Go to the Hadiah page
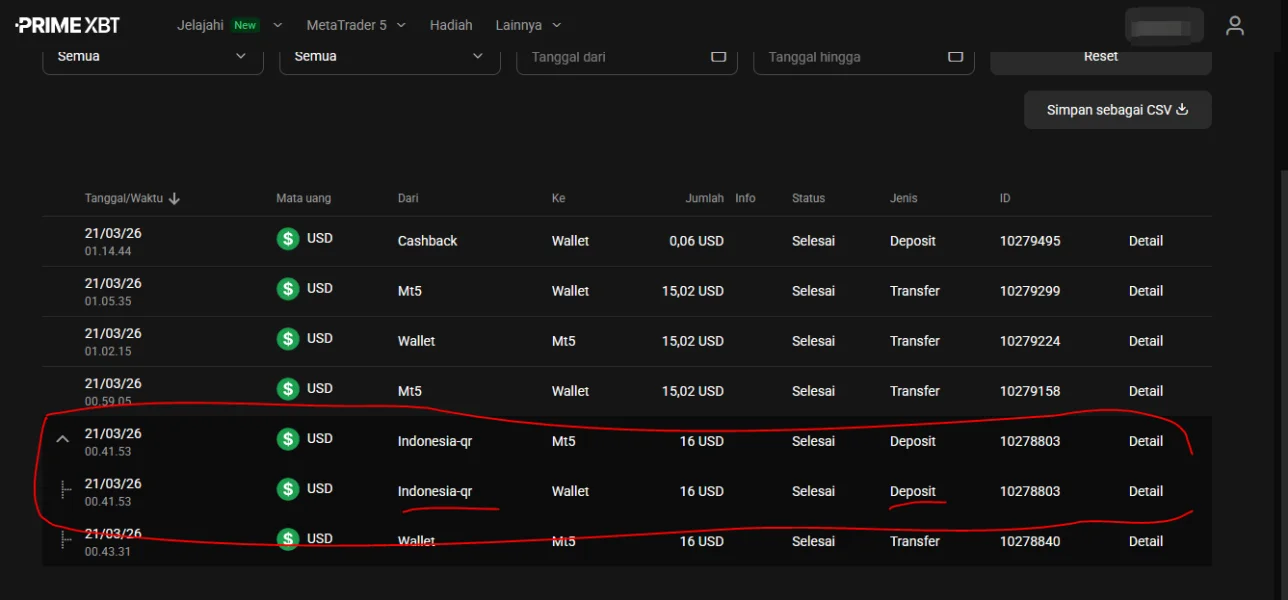 (451, 25)
